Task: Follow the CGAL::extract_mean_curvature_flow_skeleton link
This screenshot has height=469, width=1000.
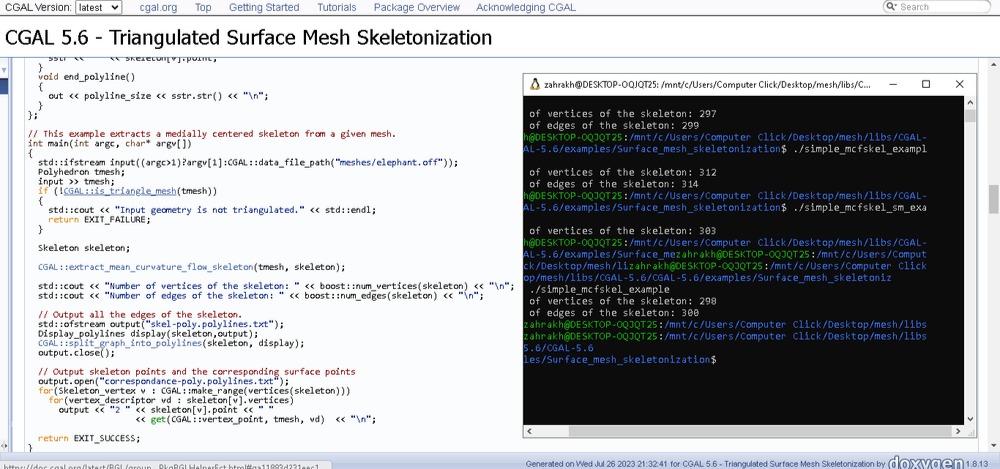Action: 146,267
